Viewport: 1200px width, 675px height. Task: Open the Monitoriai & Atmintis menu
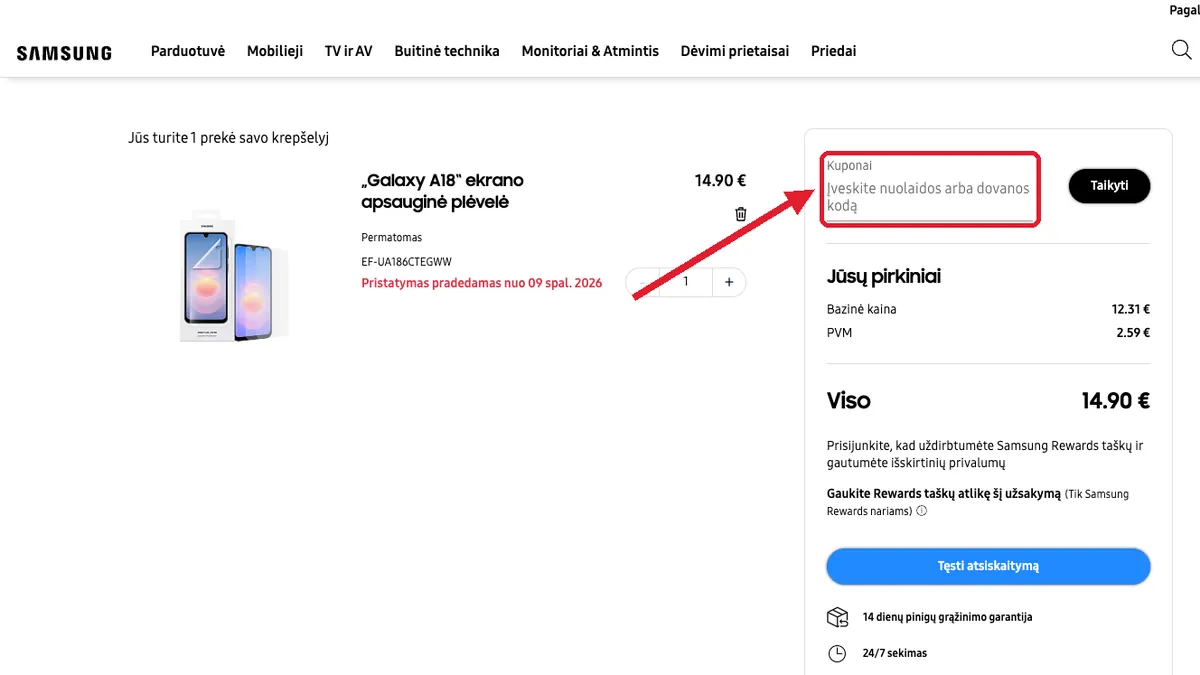point(590,51)
